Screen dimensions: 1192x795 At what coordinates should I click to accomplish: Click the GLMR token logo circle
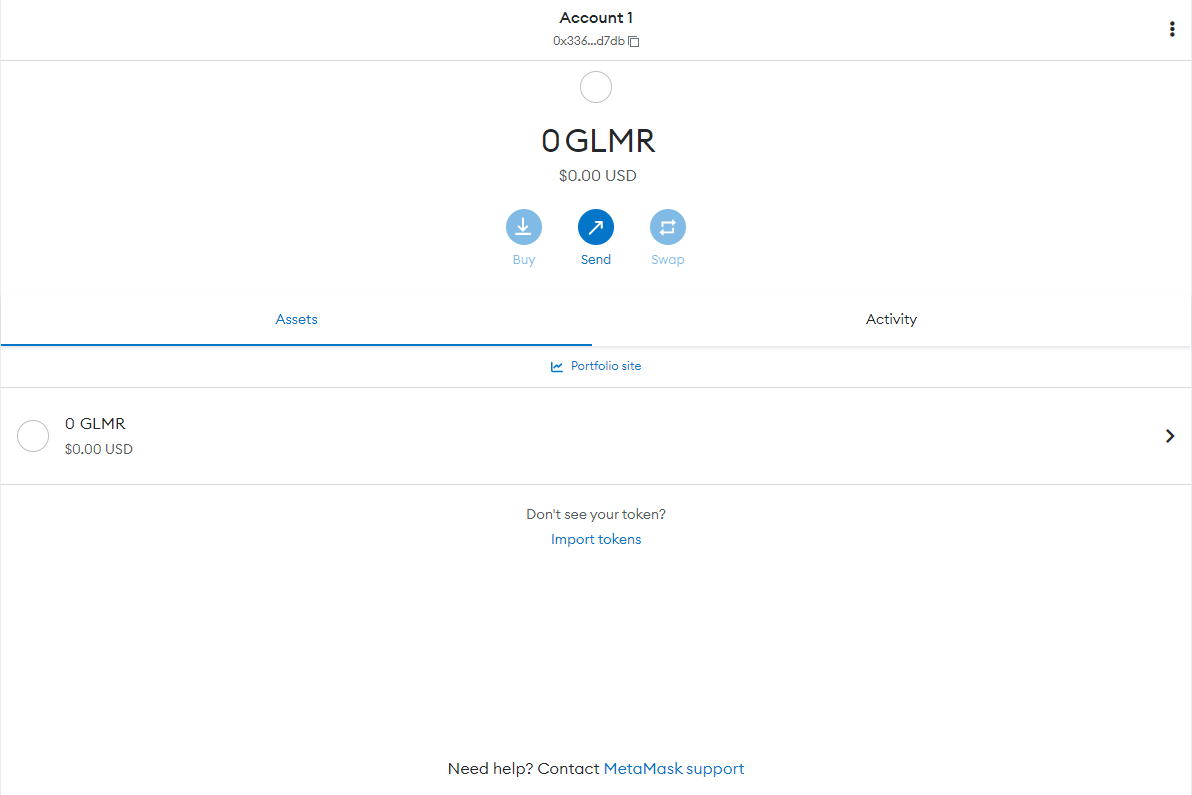point(32,435)
